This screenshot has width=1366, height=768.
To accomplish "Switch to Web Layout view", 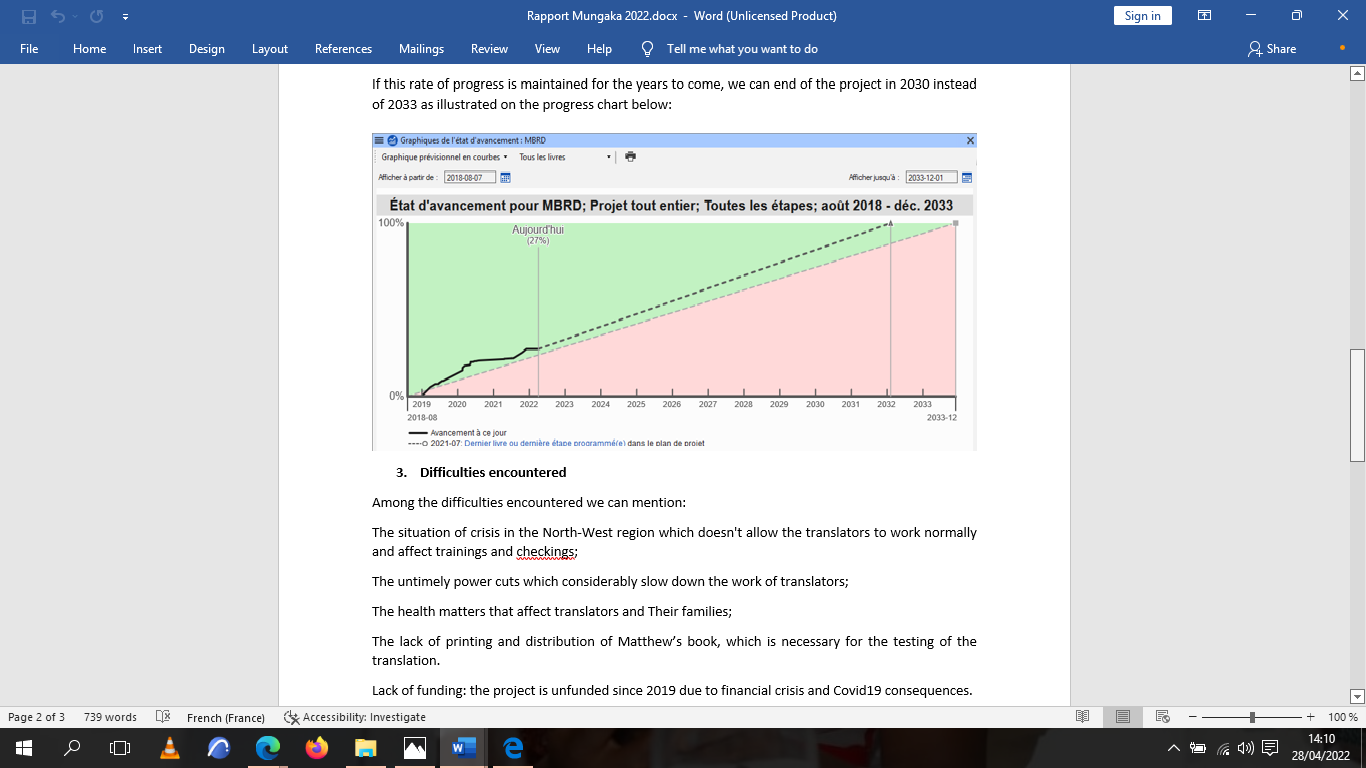I will (1163, 717).
